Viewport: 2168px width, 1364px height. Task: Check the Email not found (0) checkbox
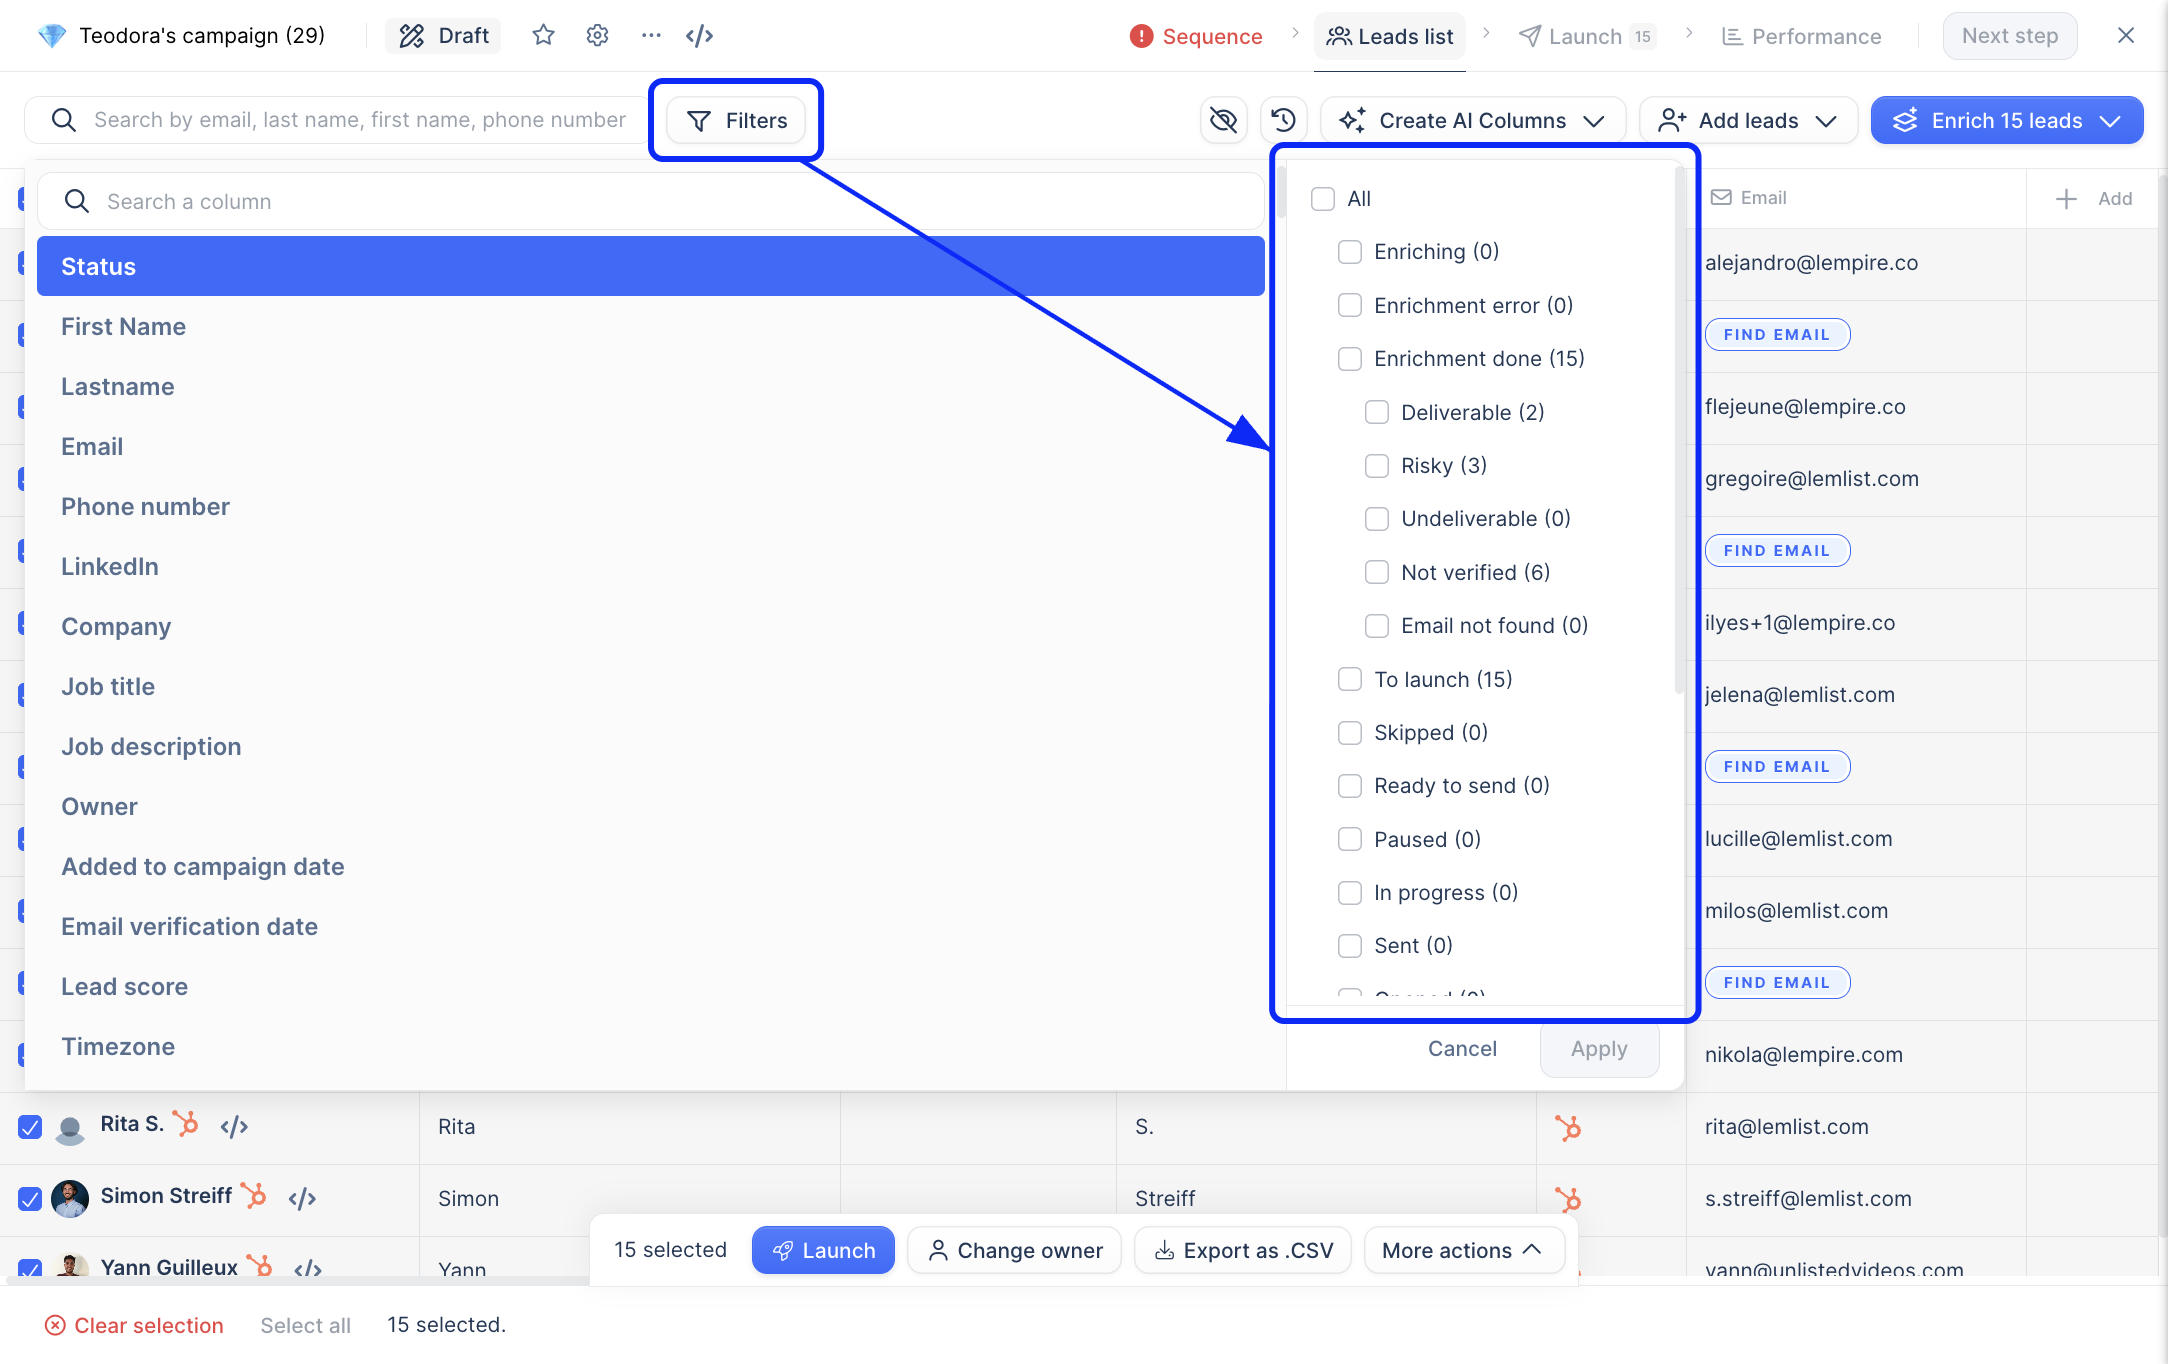pyautogui.click(x=1377, y=626)
